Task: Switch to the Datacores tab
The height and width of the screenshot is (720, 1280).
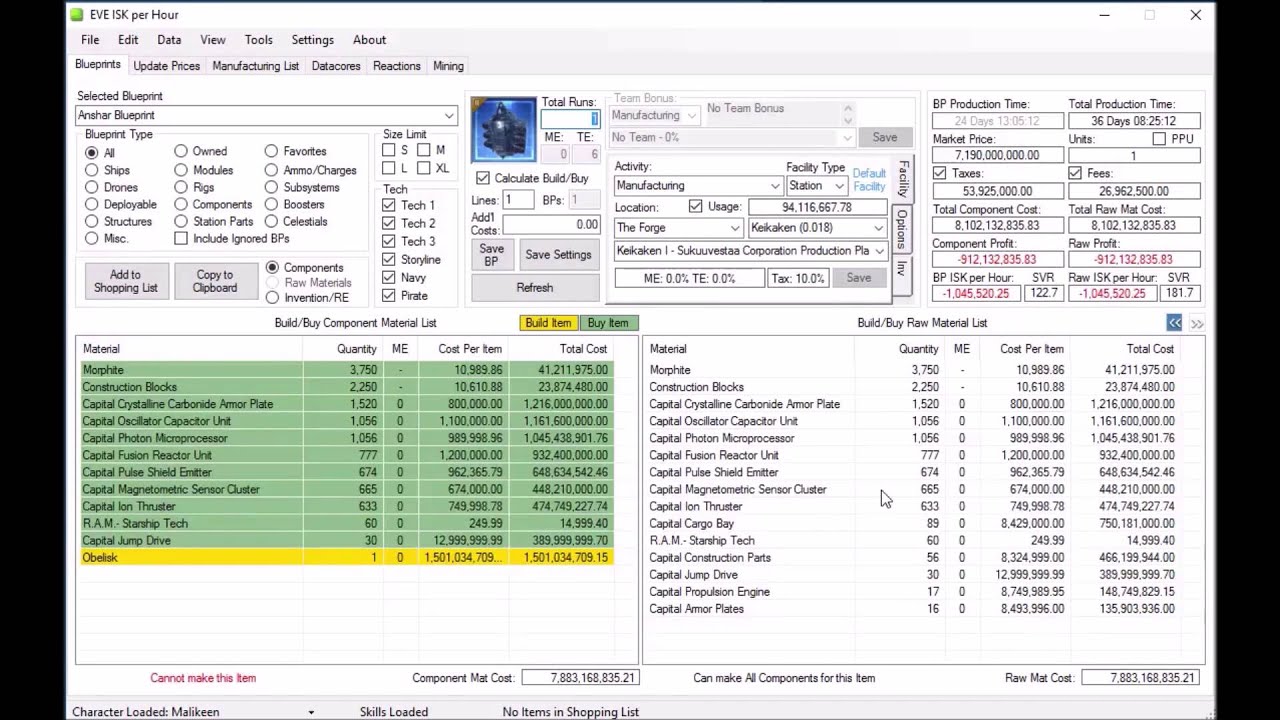Action: point(336,66)
